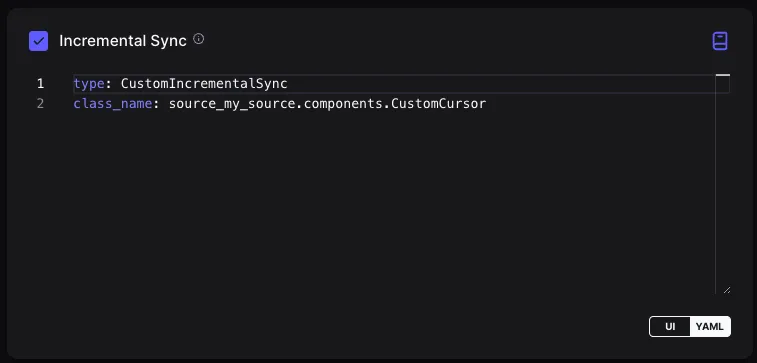Place cursor on the "class_name" key

pos(113,103)
